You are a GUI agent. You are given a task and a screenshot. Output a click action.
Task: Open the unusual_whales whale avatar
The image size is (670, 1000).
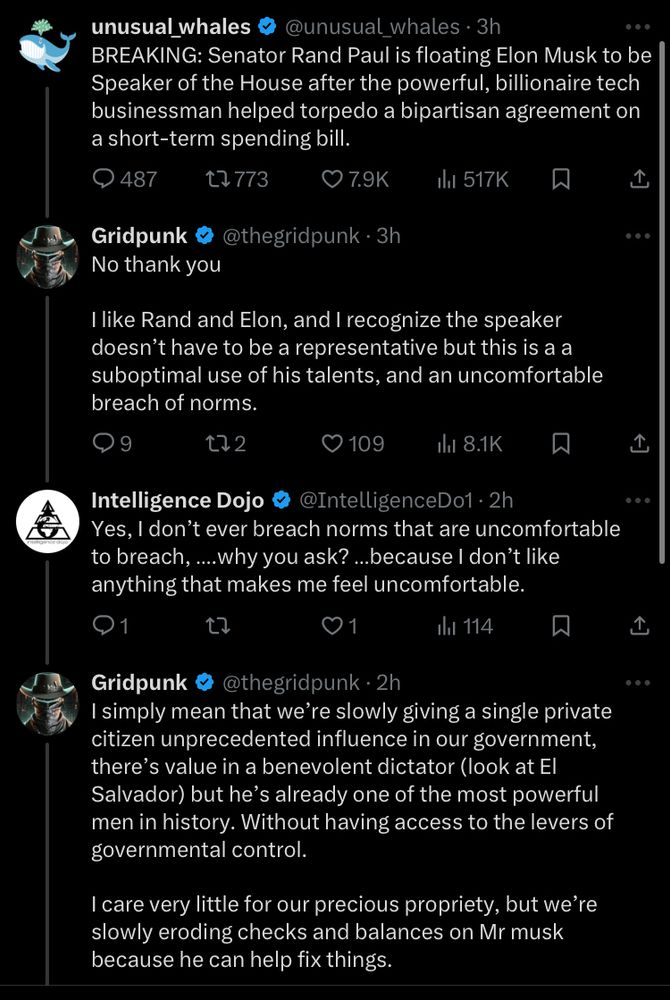coord(47,47)
